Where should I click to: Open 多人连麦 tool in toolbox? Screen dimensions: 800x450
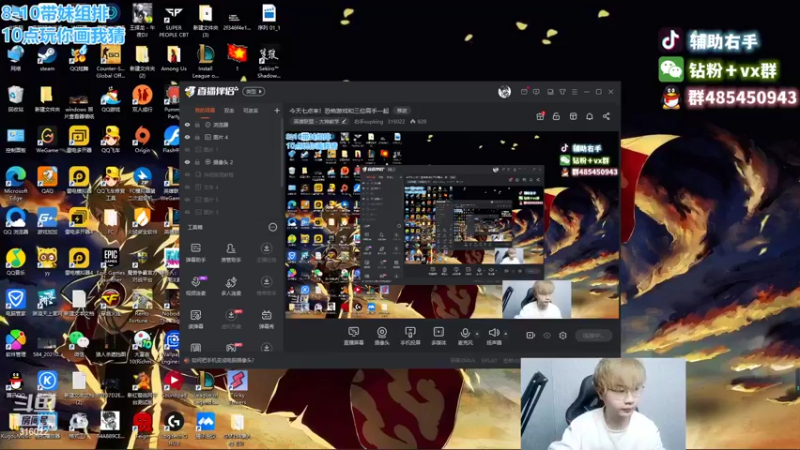click(x=231, y=286)
